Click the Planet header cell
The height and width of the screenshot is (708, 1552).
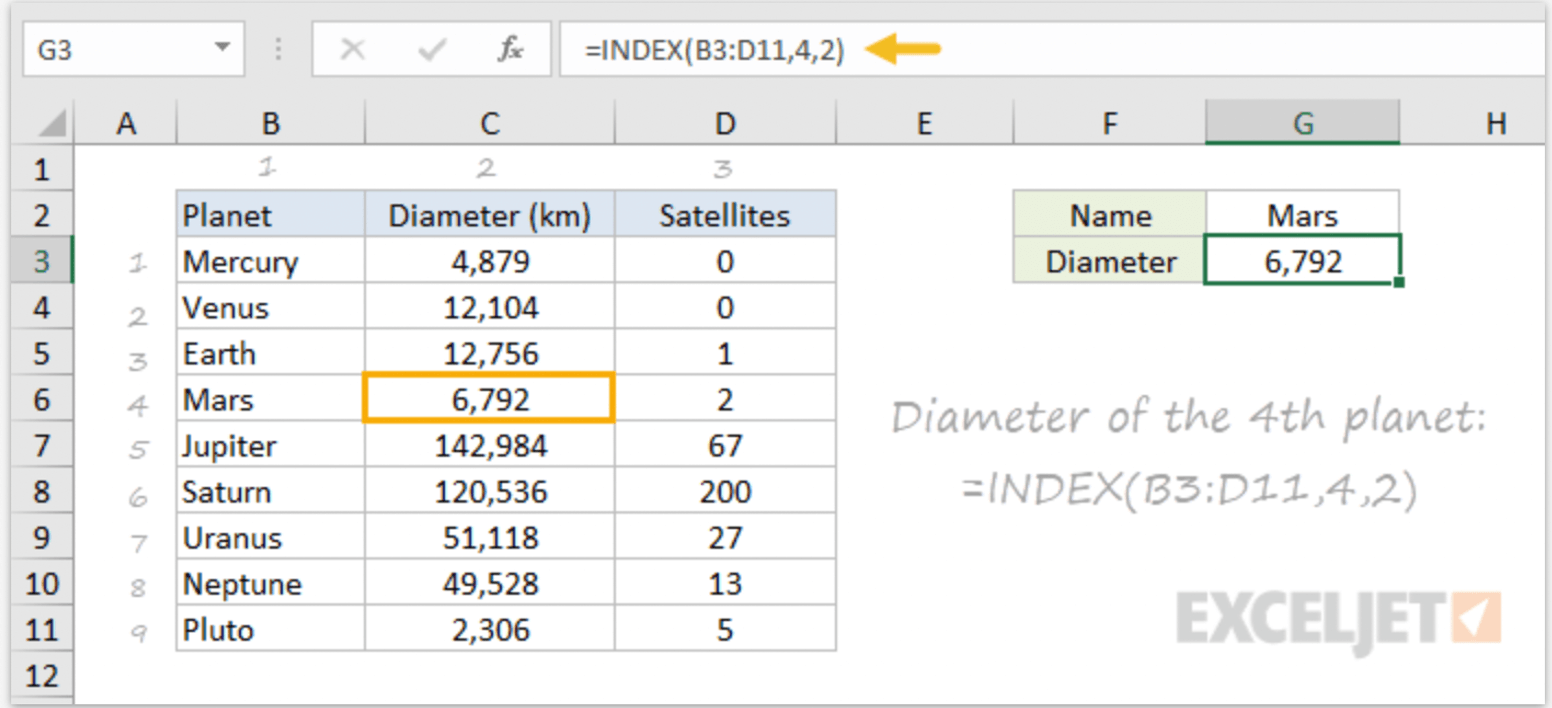point(271,215)
